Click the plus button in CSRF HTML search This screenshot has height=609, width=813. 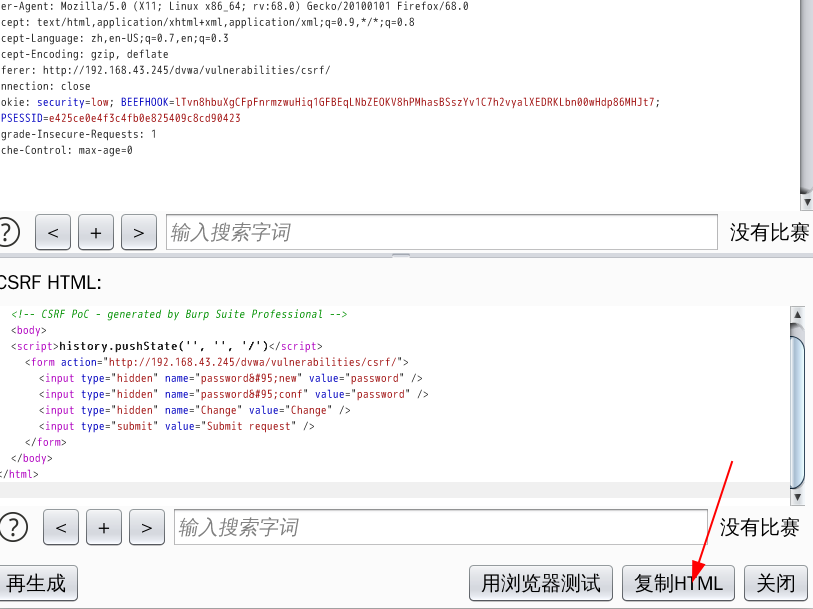[104, 527]
